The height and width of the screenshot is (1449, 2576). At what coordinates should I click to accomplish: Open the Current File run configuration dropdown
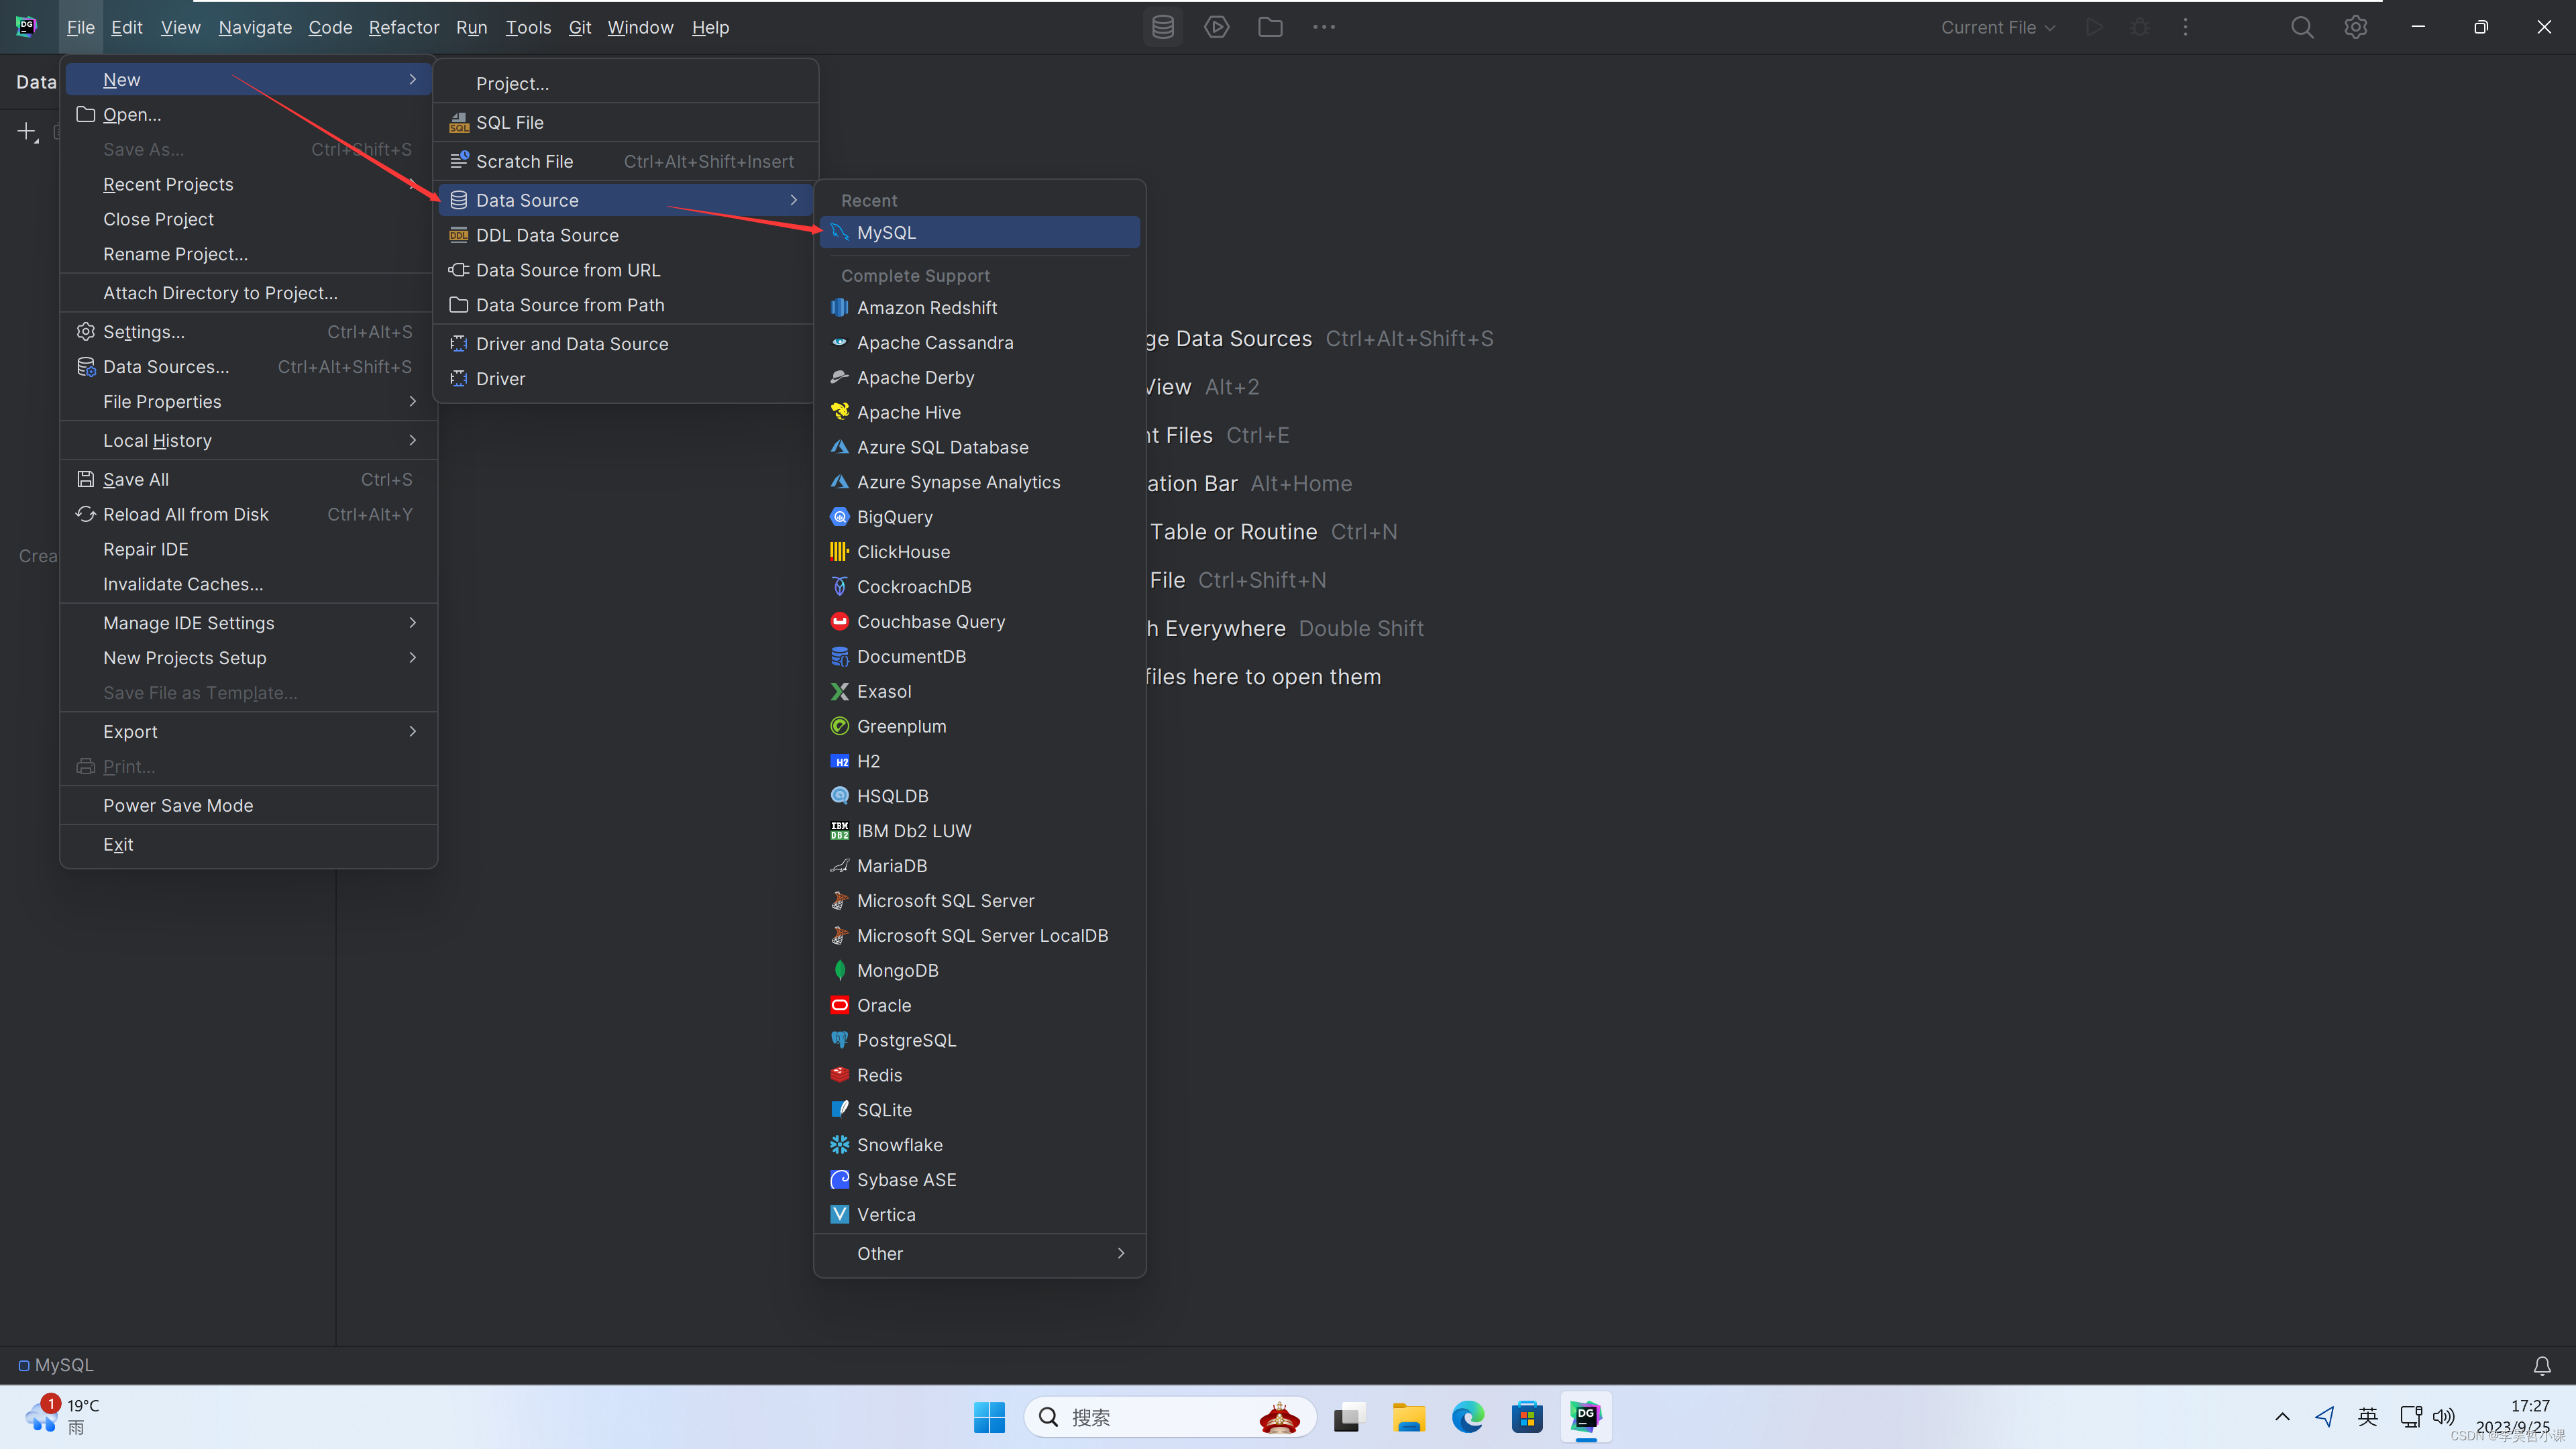(x=1997, y=27)
